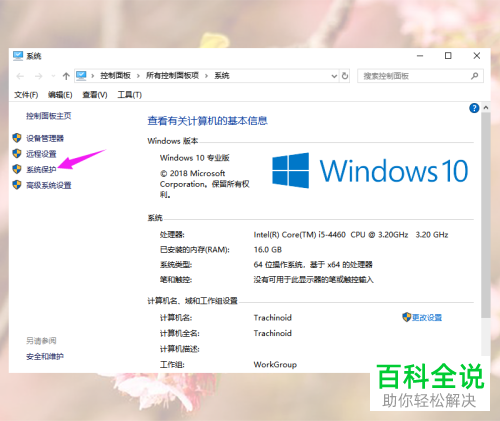
Task: Click the Windows 10 logo
Action: [370, 170]
